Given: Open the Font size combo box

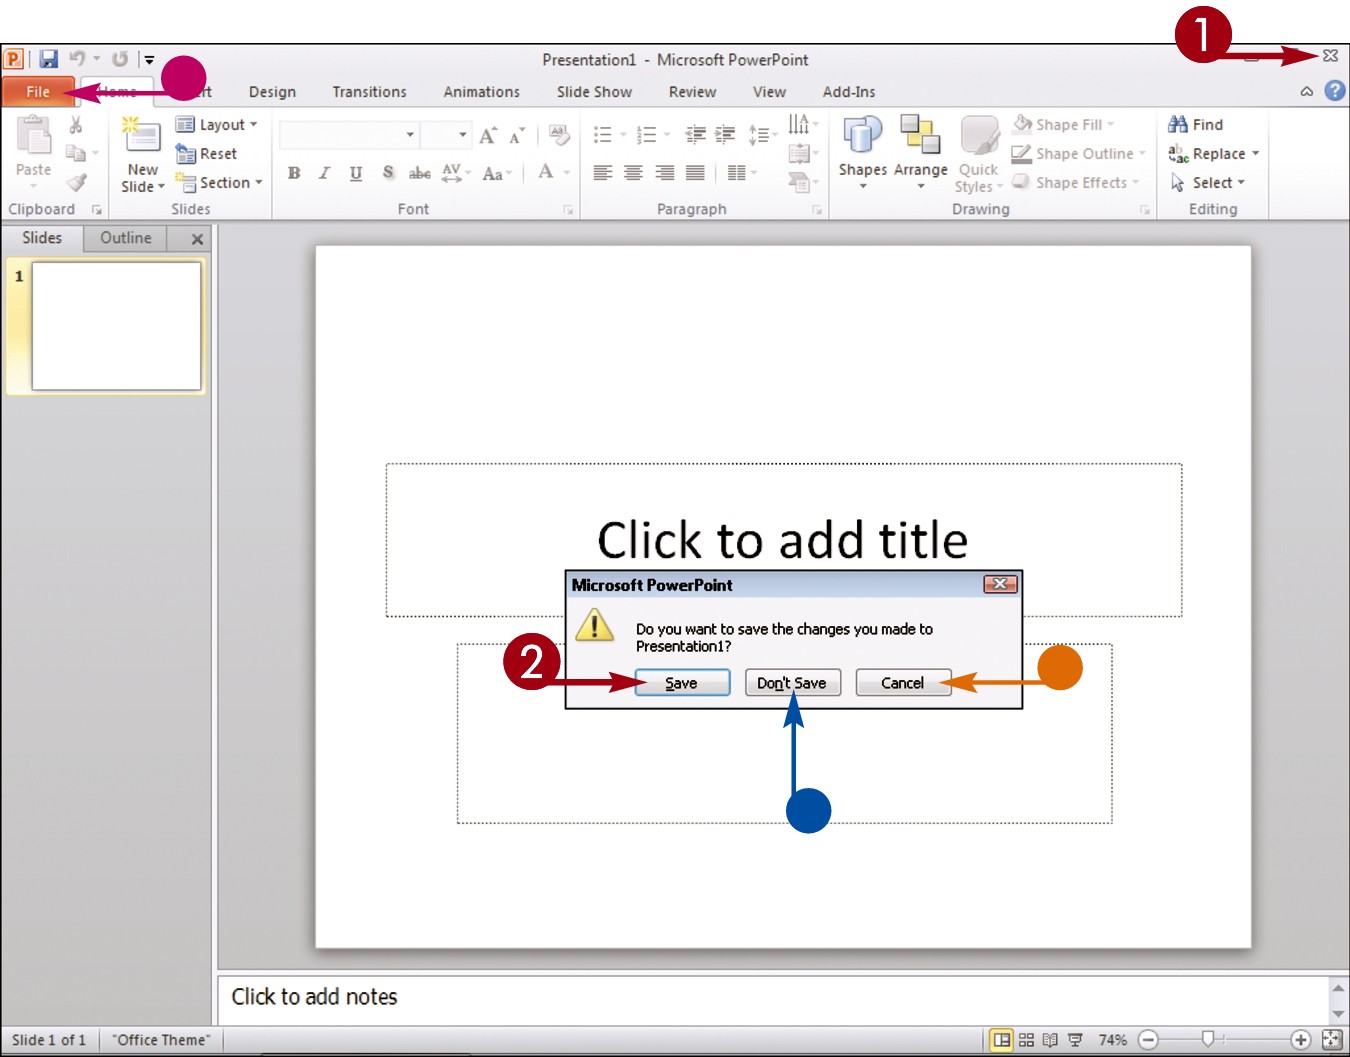Looking at the screenshot, I should 446,134.
